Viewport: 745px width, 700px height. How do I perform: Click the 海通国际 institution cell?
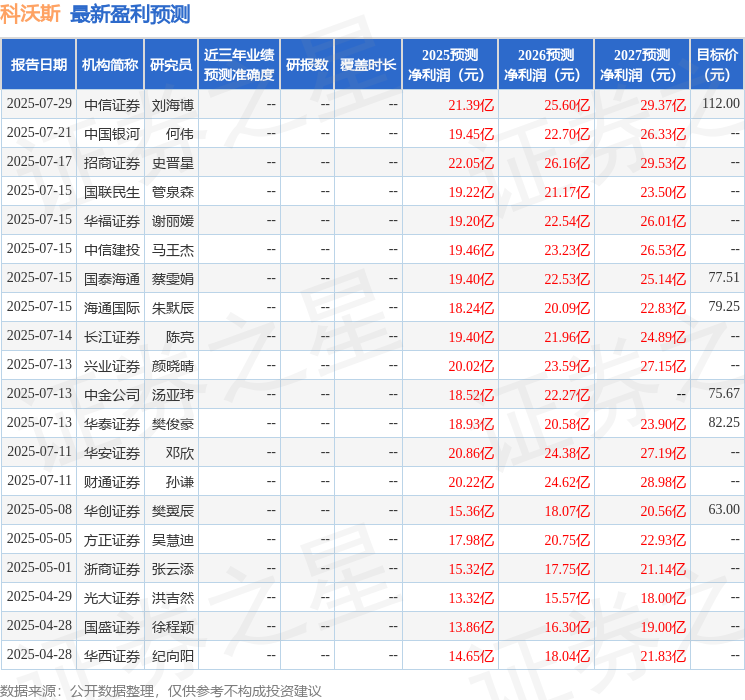pyautogui.click(x=112, y=308)
